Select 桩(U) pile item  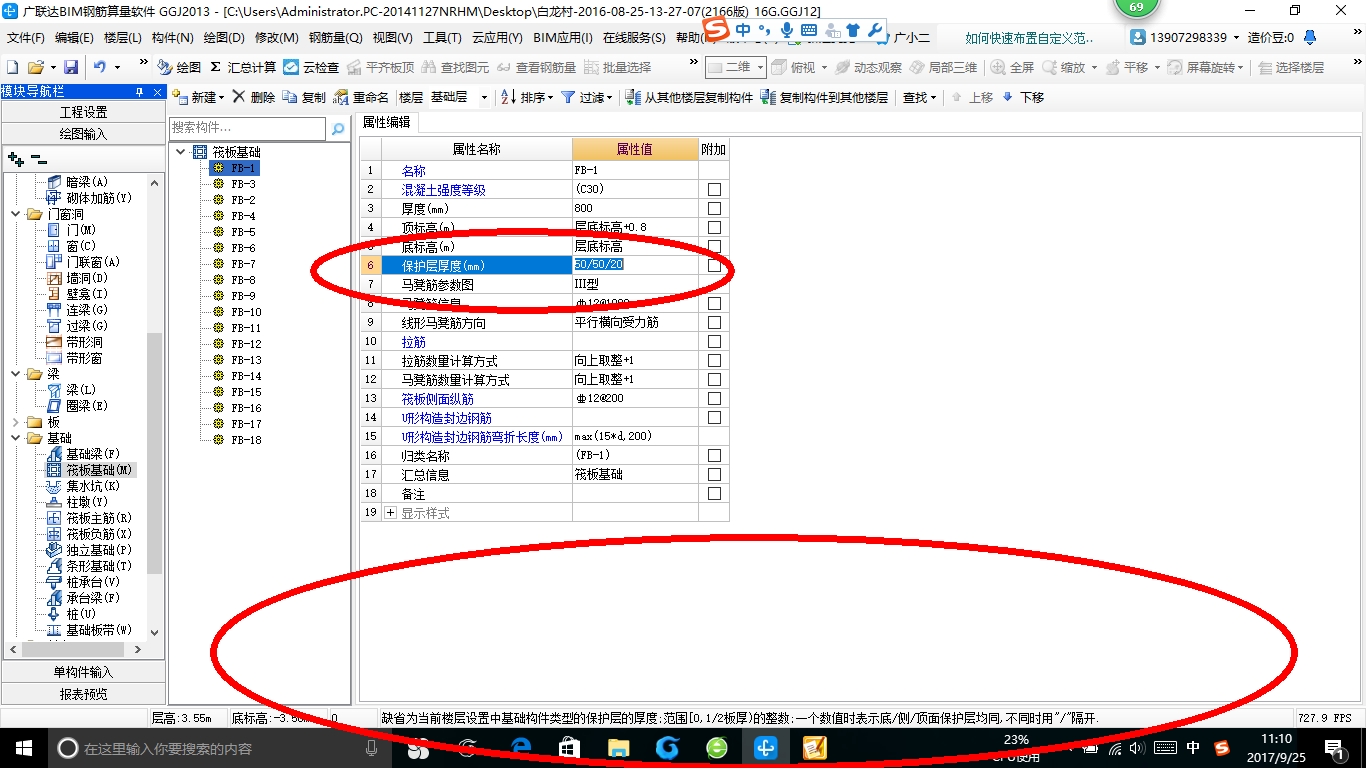pyautogui.click(x=72, y=614)
